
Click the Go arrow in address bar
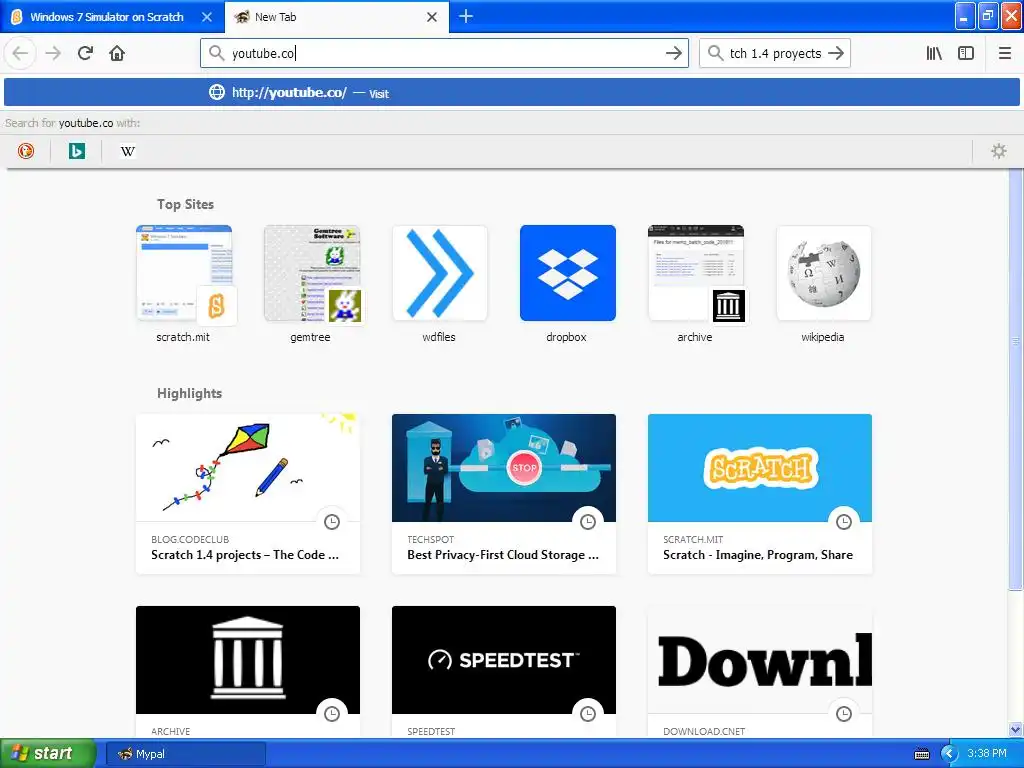673,54
